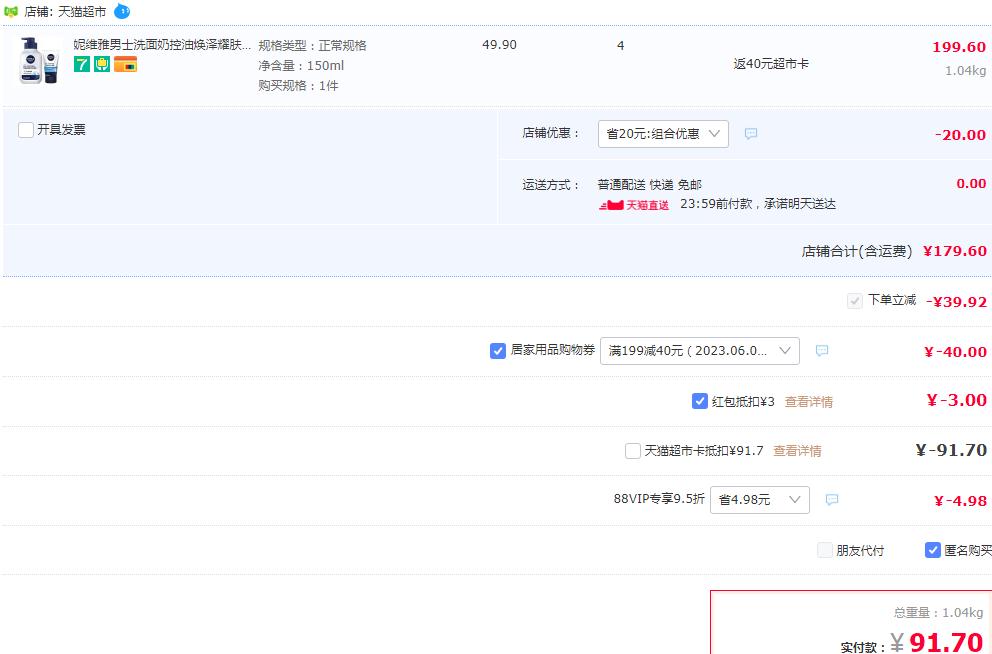Open the 满199减40元 coupon dropdown
992x654 pixels.
(x=700, y=351)
